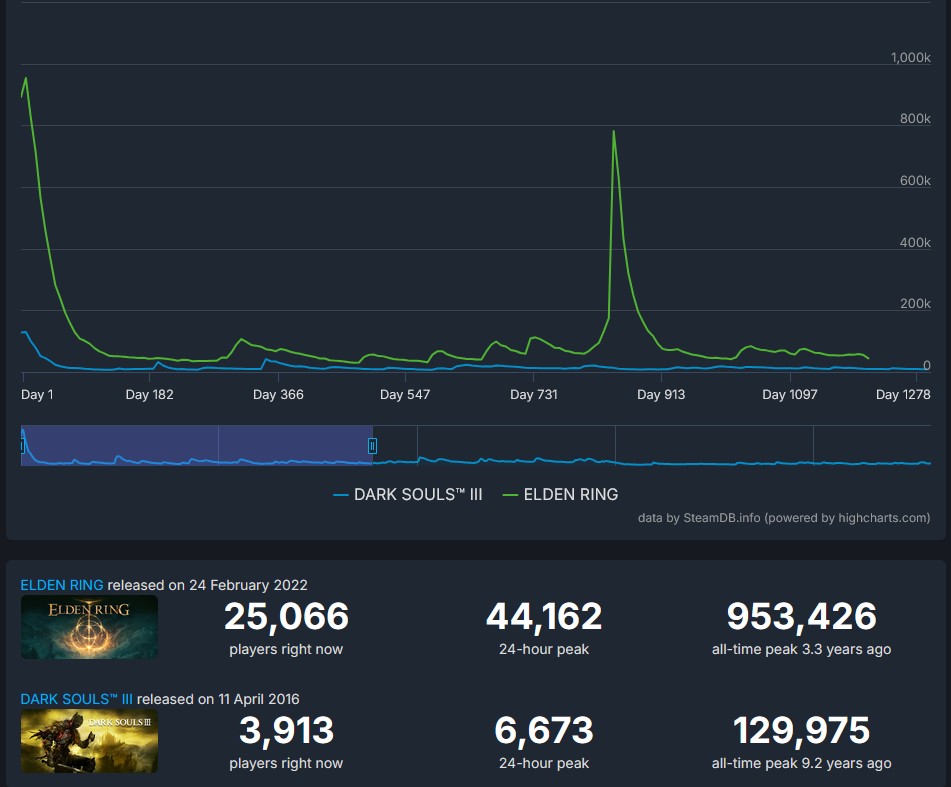Click 'released on 24 February 2022' text
Image resolution: width=951 pixels, height=787 pixels.
point(207,585)
